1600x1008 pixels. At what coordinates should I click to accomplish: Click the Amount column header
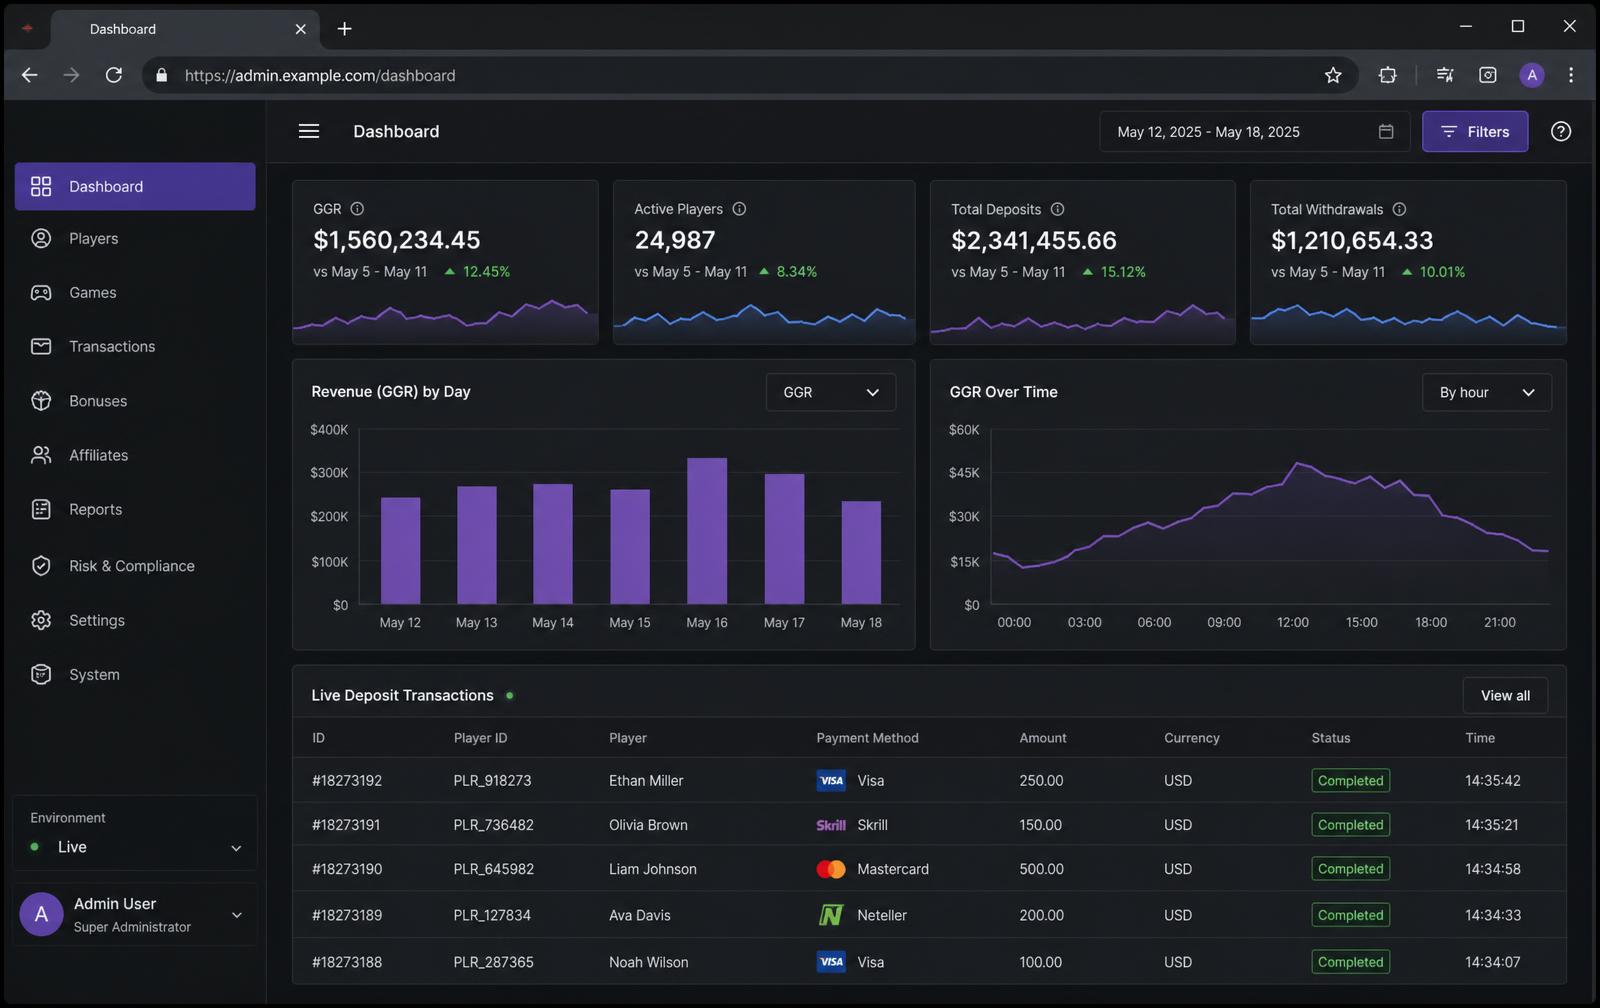coord(1043,738)
